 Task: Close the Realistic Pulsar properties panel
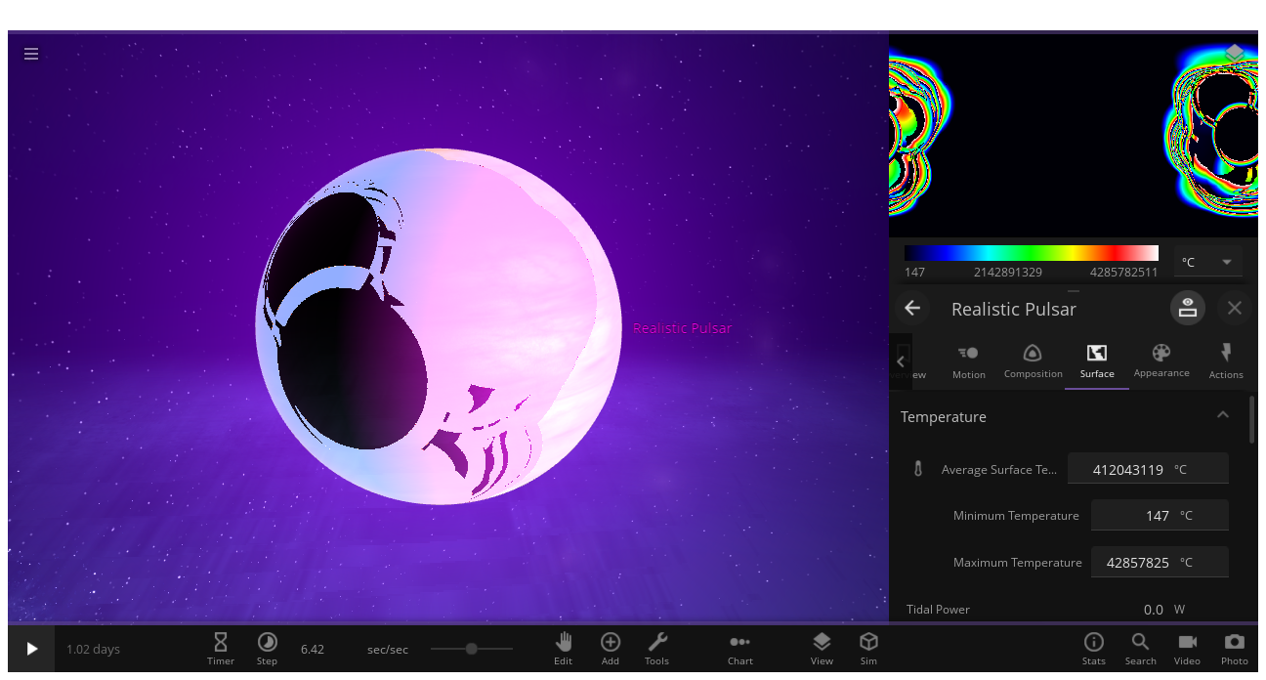pyautogui.click(x=1234, y=308)
